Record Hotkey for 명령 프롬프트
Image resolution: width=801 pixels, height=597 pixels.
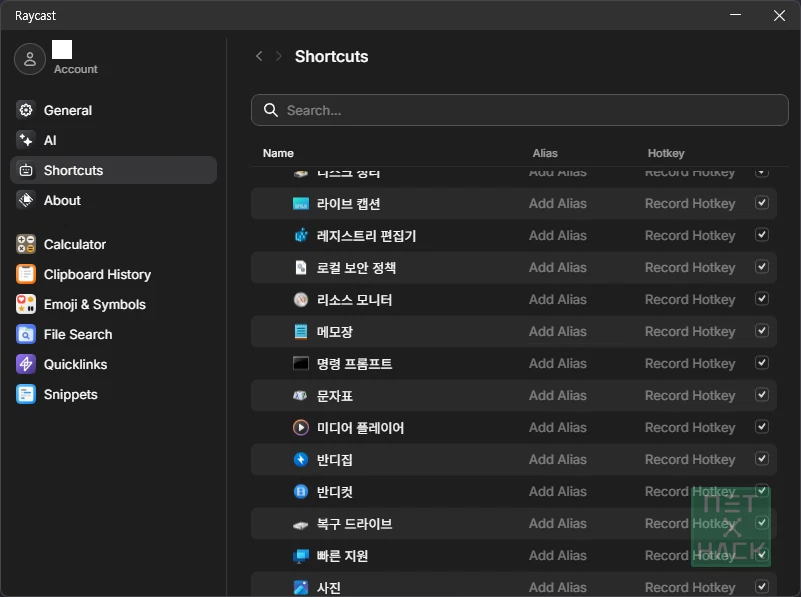coord(690,364)
